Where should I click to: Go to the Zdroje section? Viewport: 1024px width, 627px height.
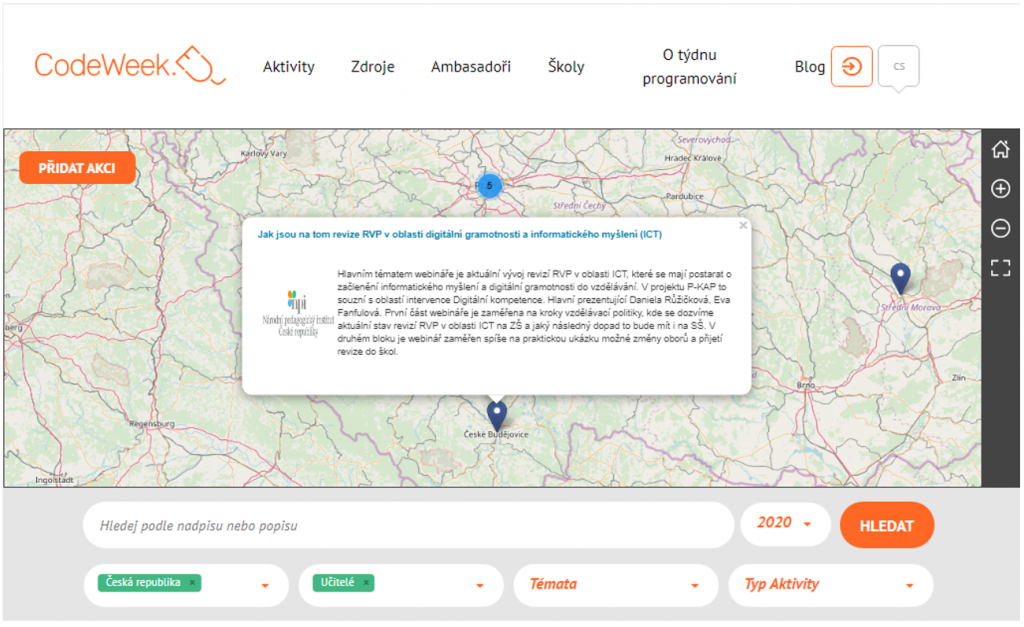coord(372,67)
